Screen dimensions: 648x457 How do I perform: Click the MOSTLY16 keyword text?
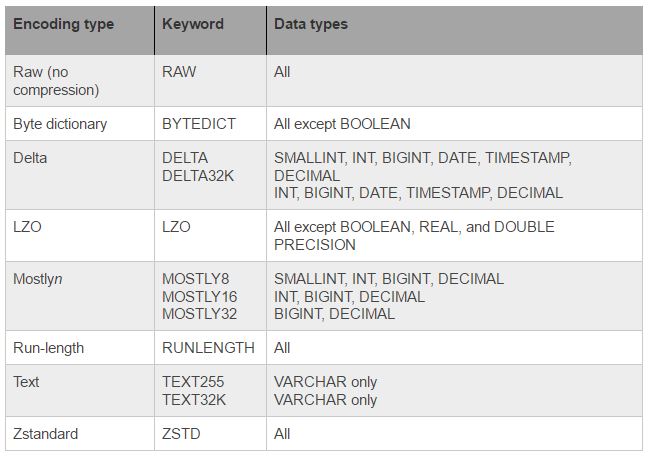(x=200, y=297)
